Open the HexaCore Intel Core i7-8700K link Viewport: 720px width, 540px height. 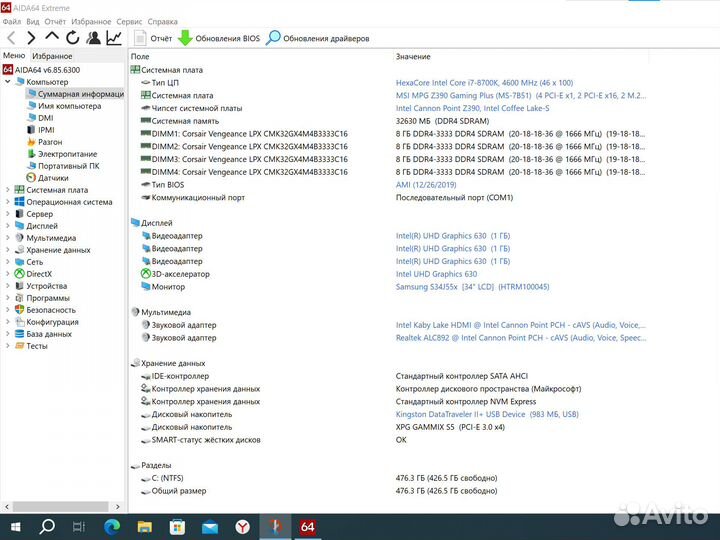click(x=484, y=83)
